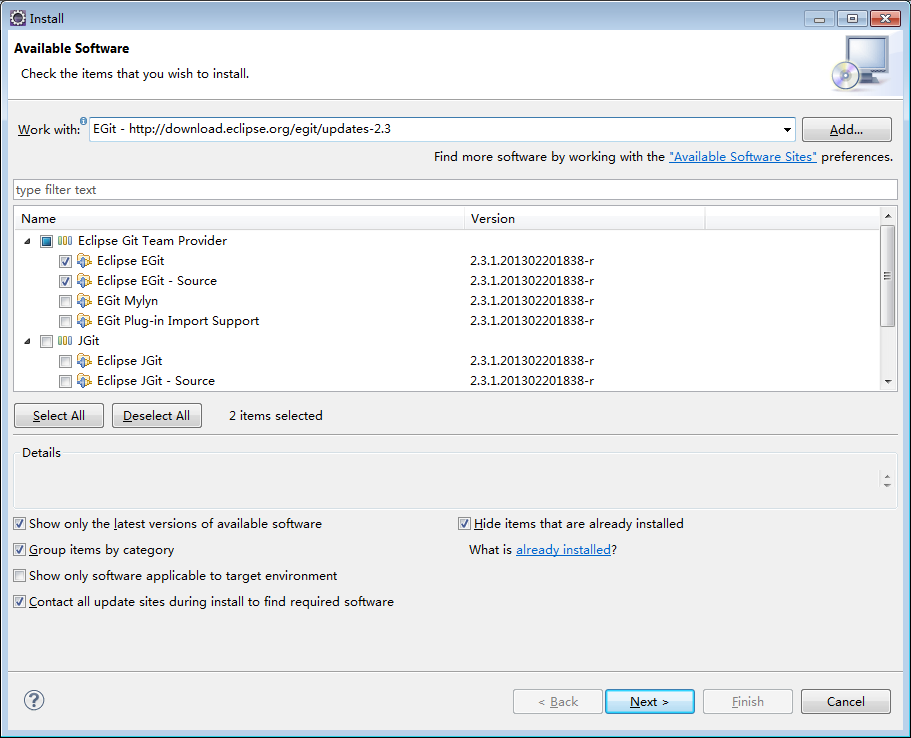Click the '2 items selected' status text
The image size is (911, 738).
275,415
